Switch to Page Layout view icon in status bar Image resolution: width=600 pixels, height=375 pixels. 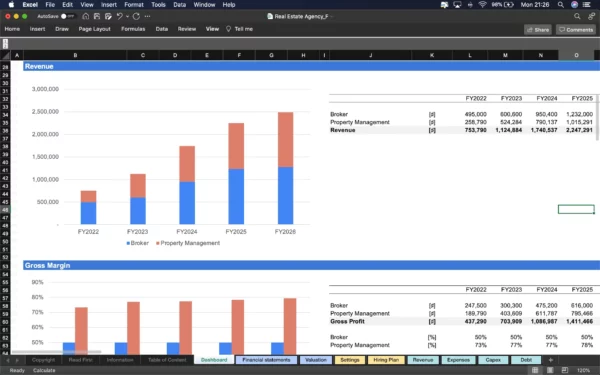click(x=550, y=370)
